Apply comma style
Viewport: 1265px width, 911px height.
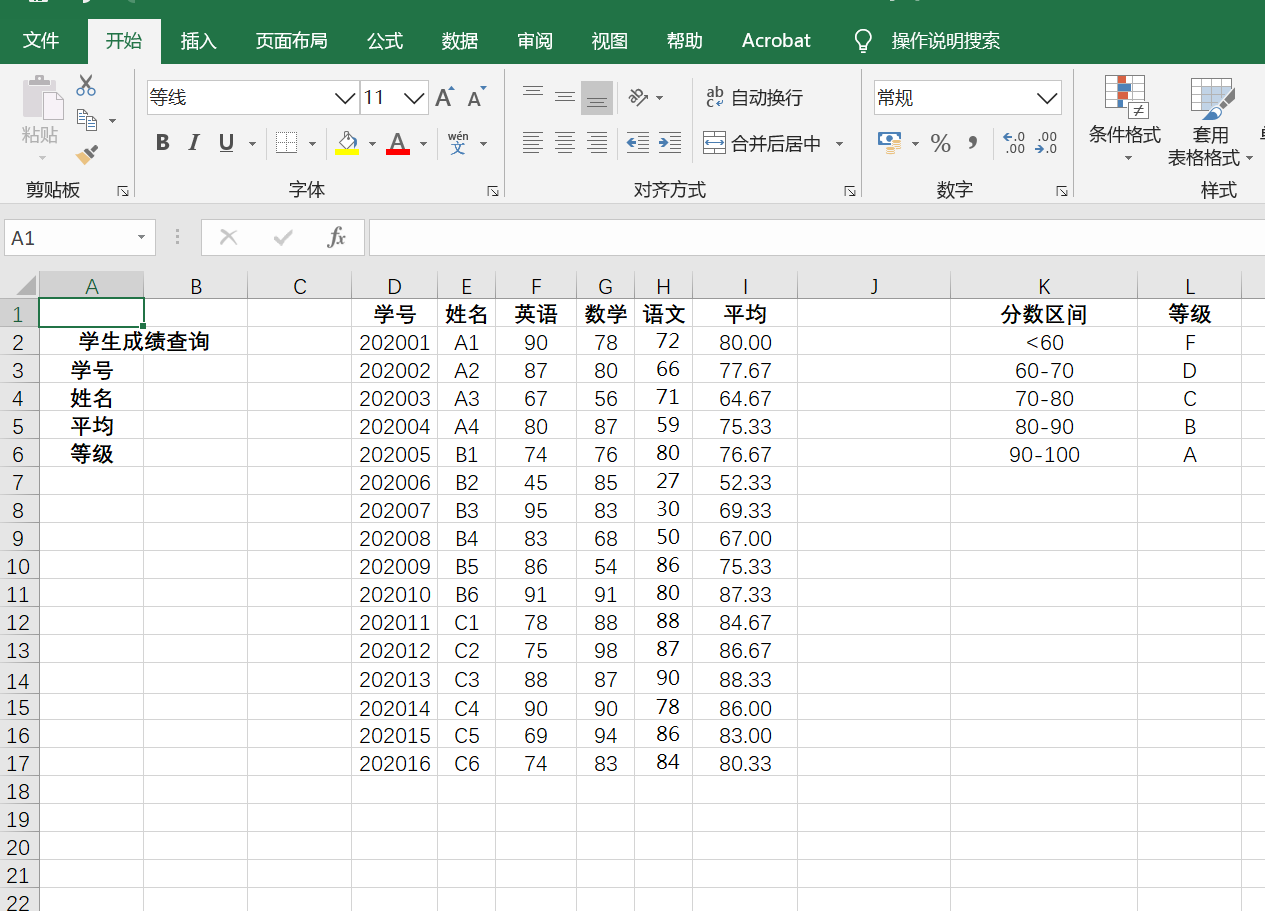[x=972, y=143]
